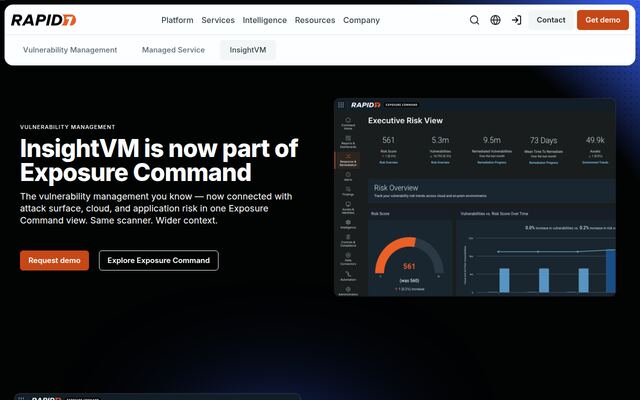
Task: Open the Platform menu
Action: pos(177,20)
